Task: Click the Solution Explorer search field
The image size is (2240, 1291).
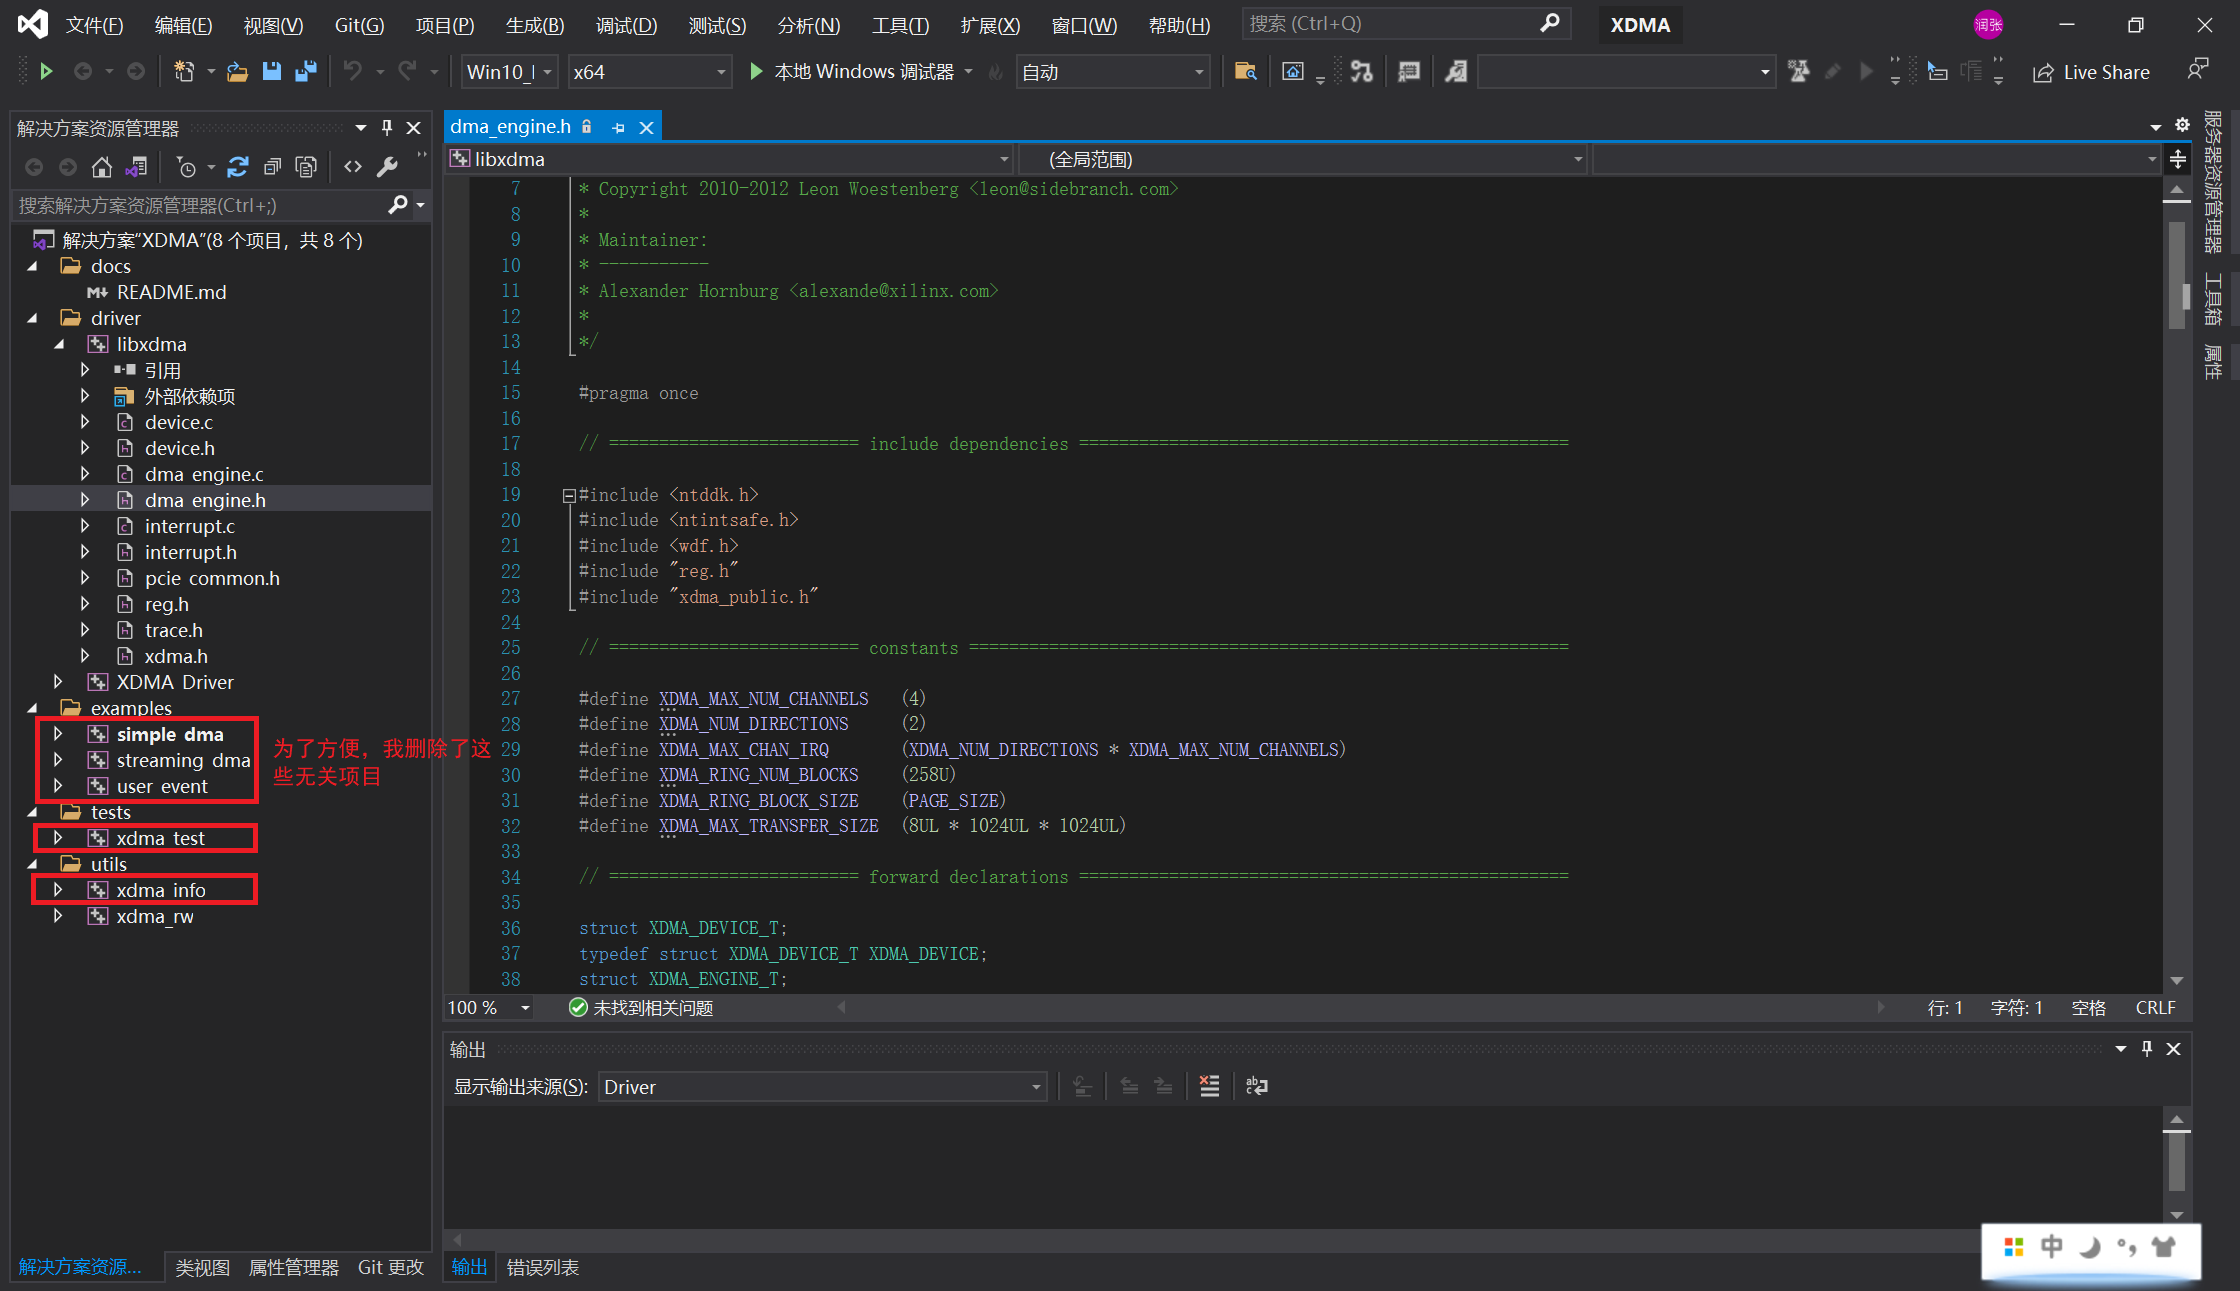Action: pyautogui.click(x=200, y=205)
